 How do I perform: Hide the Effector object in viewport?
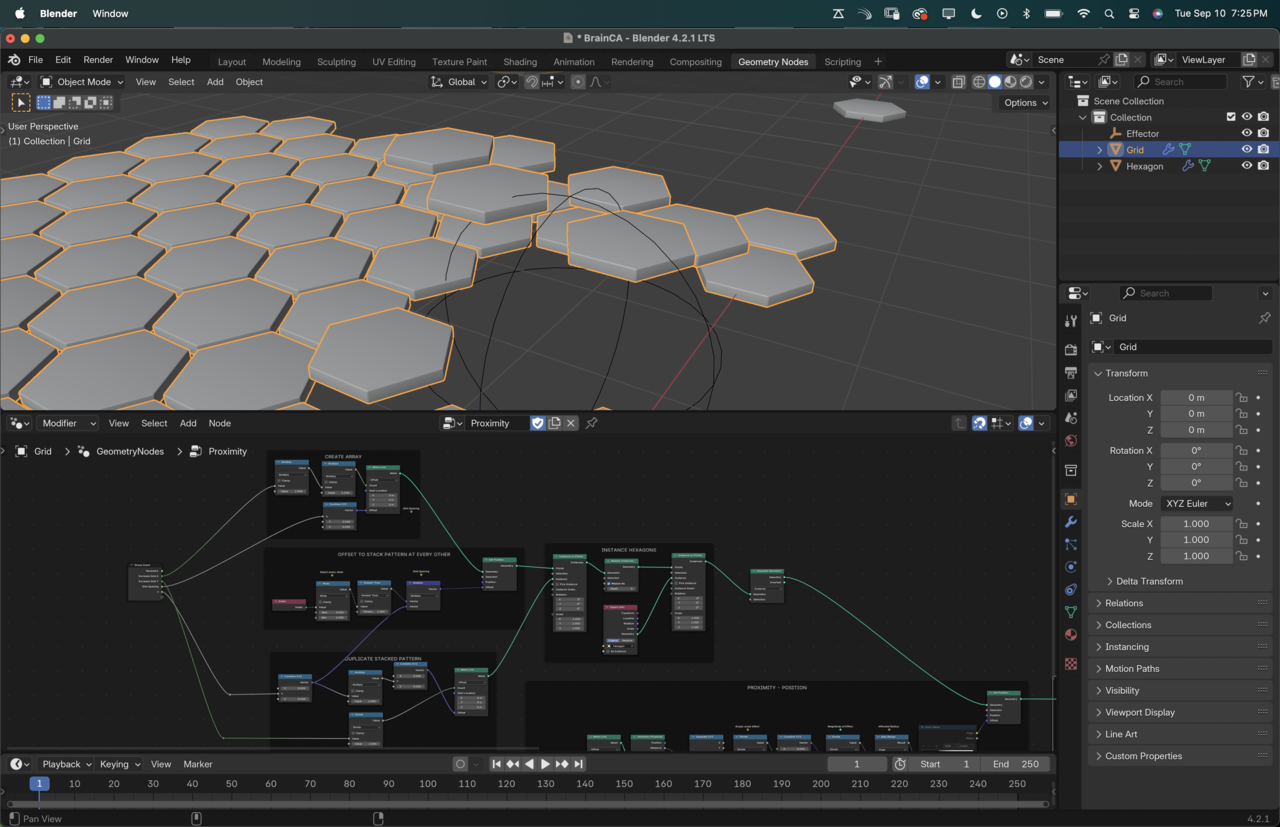coord(1246,133)
